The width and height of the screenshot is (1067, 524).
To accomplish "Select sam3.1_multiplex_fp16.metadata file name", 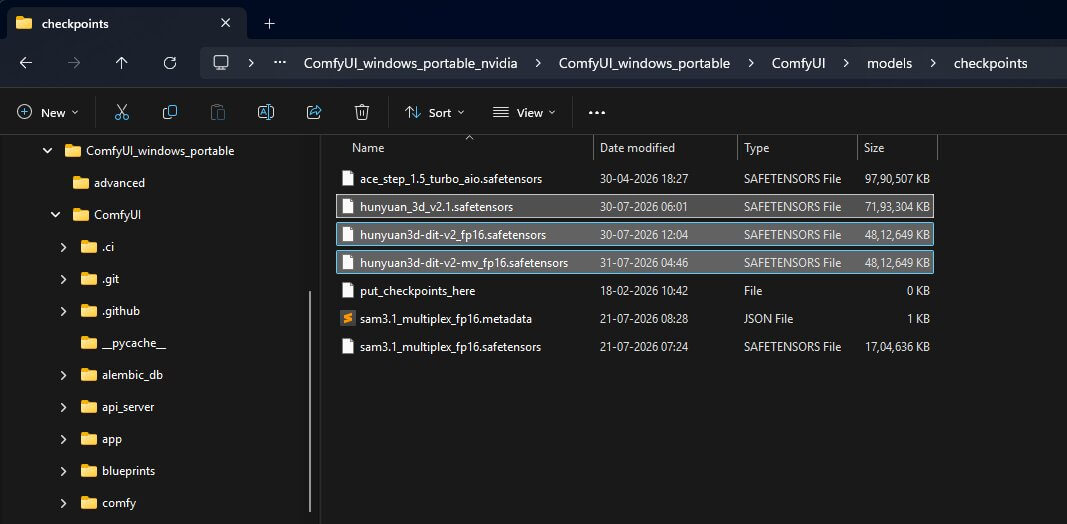I will [446, 318].
